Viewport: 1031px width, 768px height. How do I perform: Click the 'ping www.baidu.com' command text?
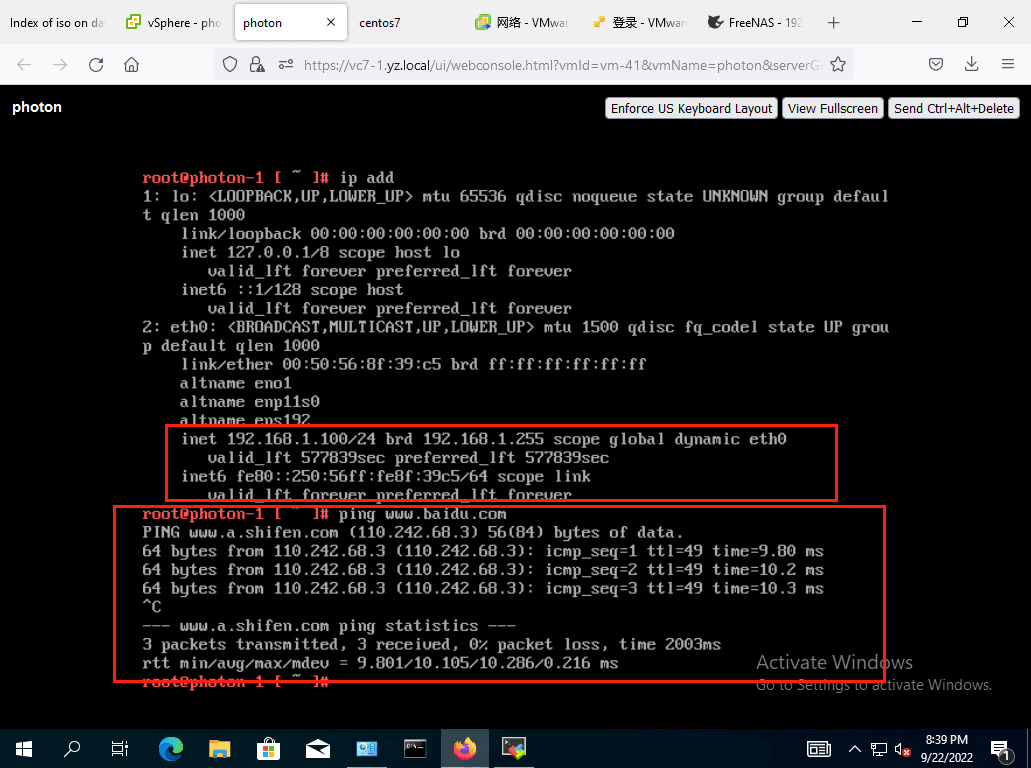pos(423,514)
